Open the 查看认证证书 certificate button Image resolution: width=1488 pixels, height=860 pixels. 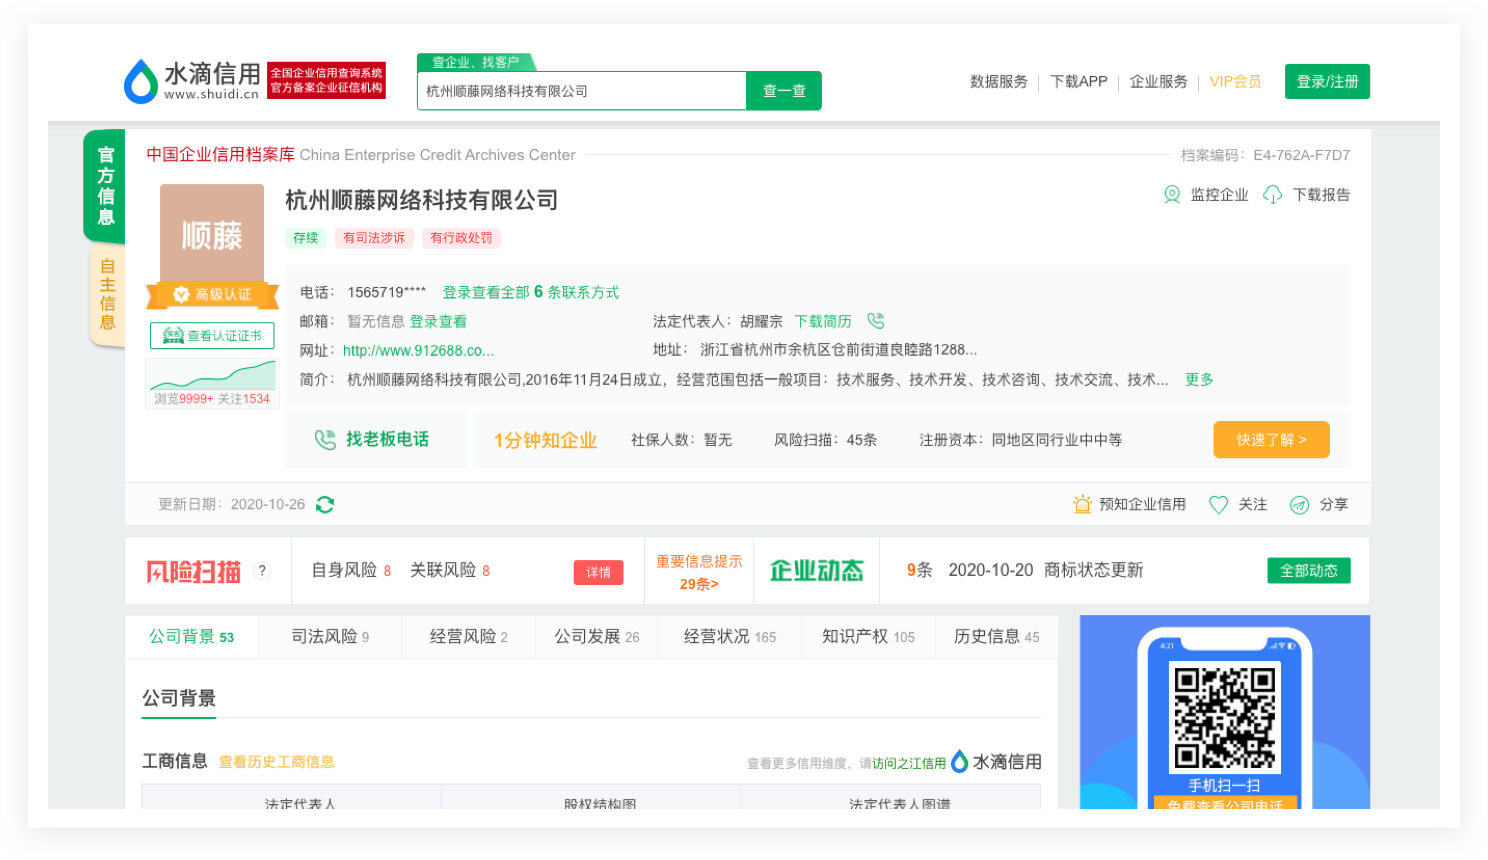212,336
